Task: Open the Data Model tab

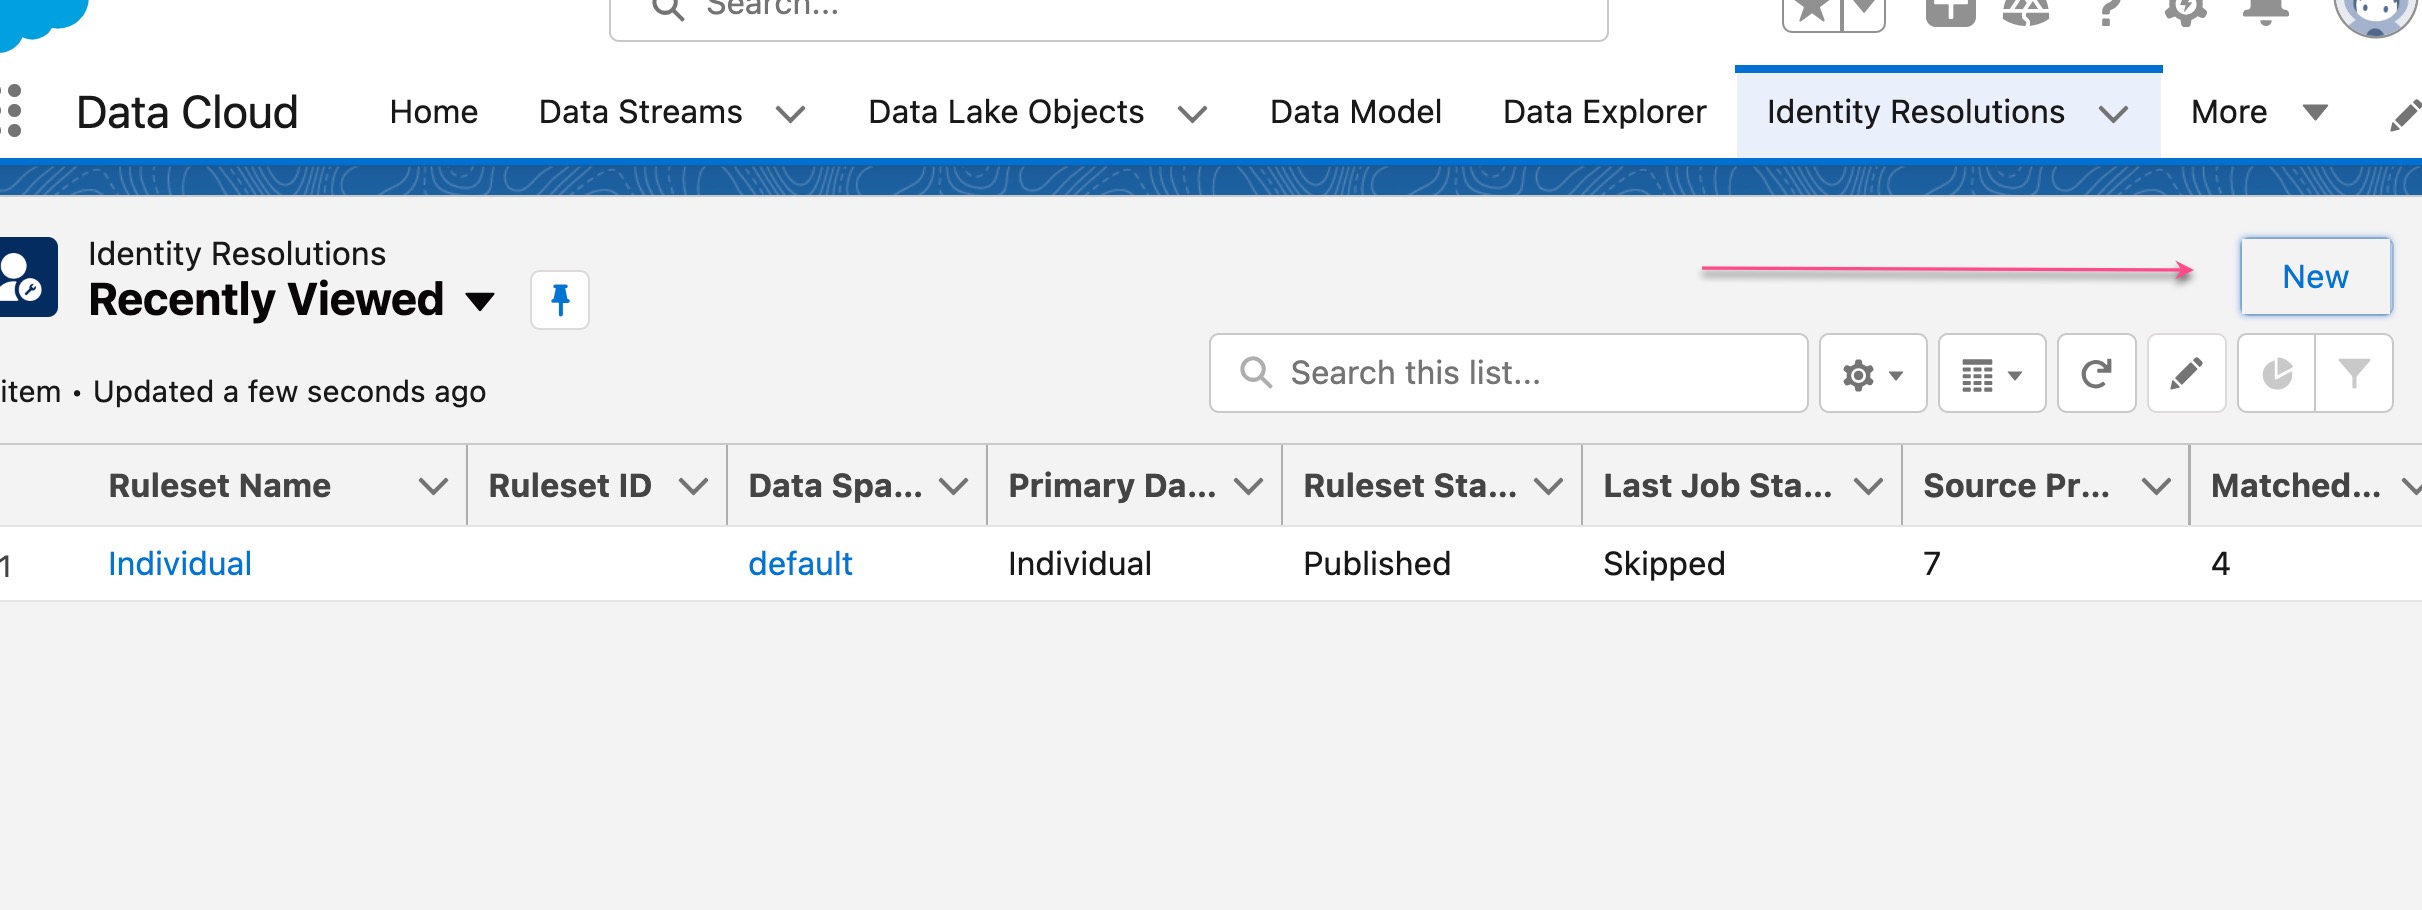Action: coord(1356,112)
